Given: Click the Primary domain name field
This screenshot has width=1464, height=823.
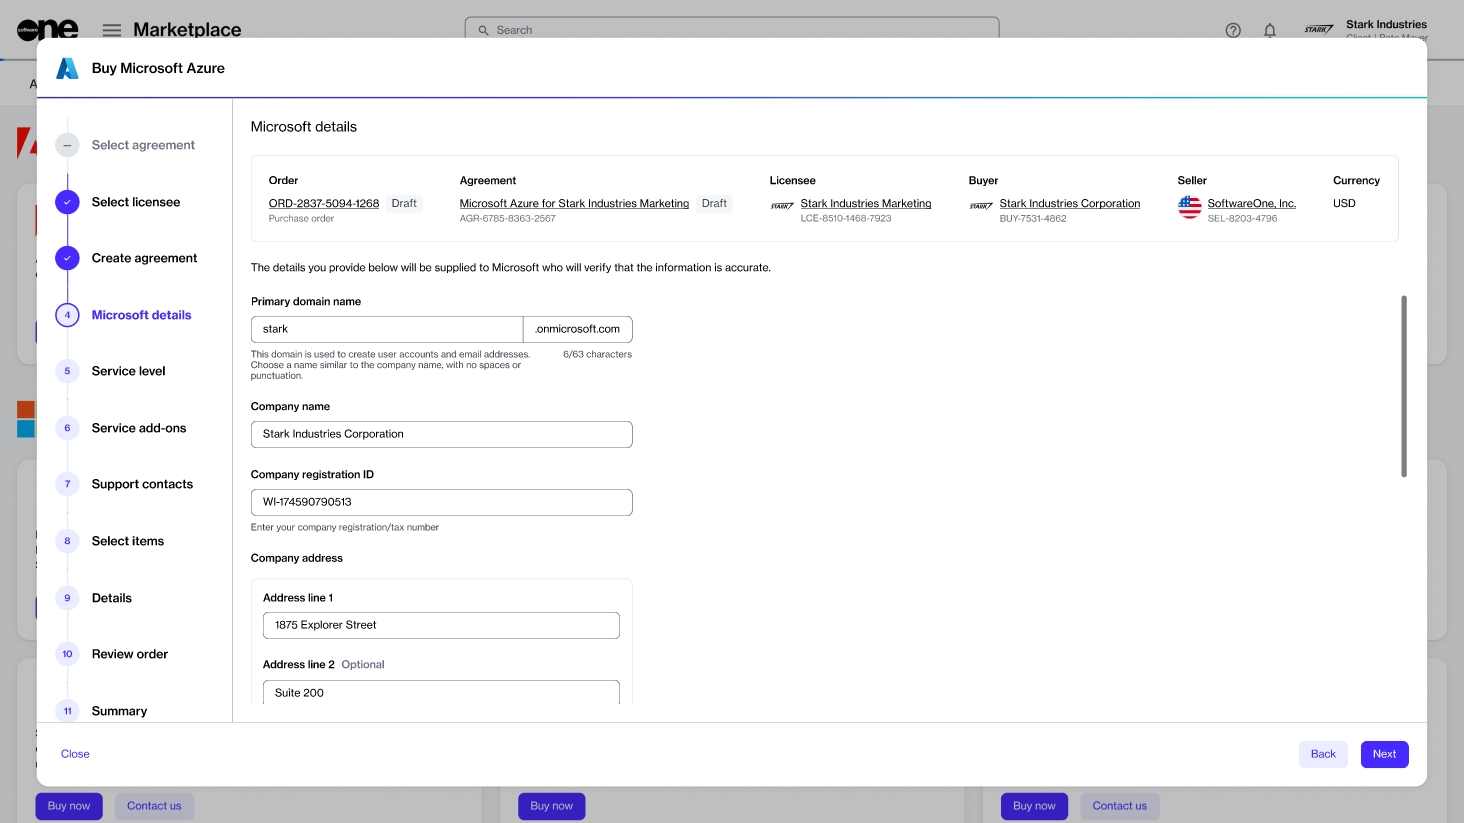Looking at the screenshot, I should [386, 329].
